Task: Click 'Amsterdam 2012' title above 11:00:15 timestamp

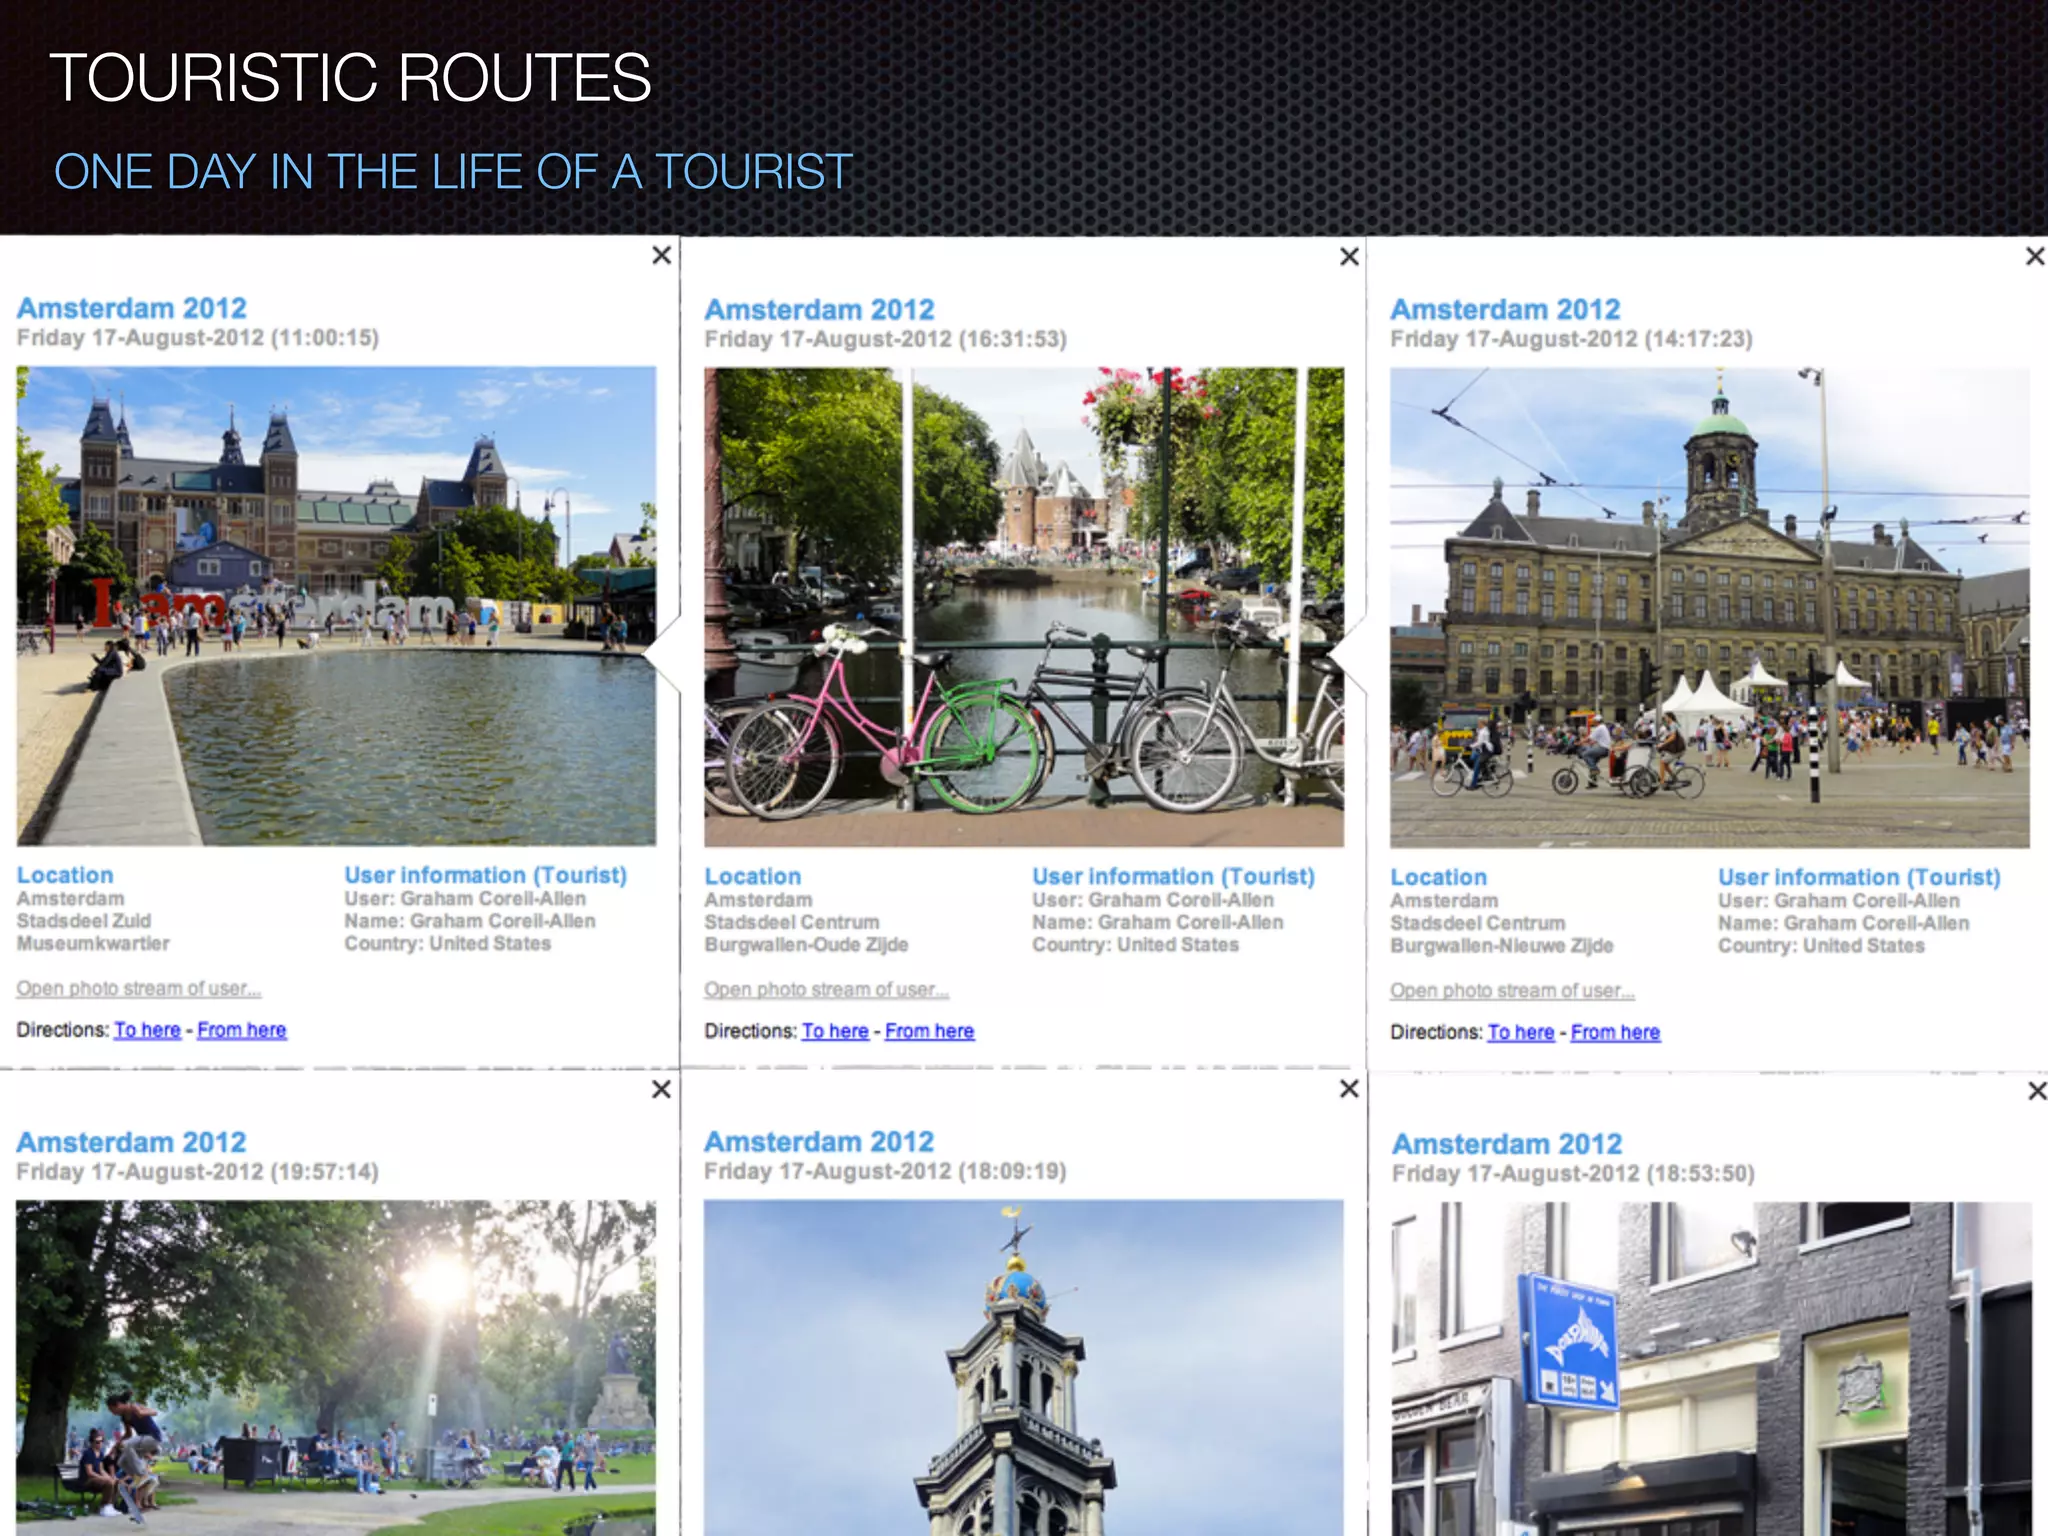Action: (131, 308)
